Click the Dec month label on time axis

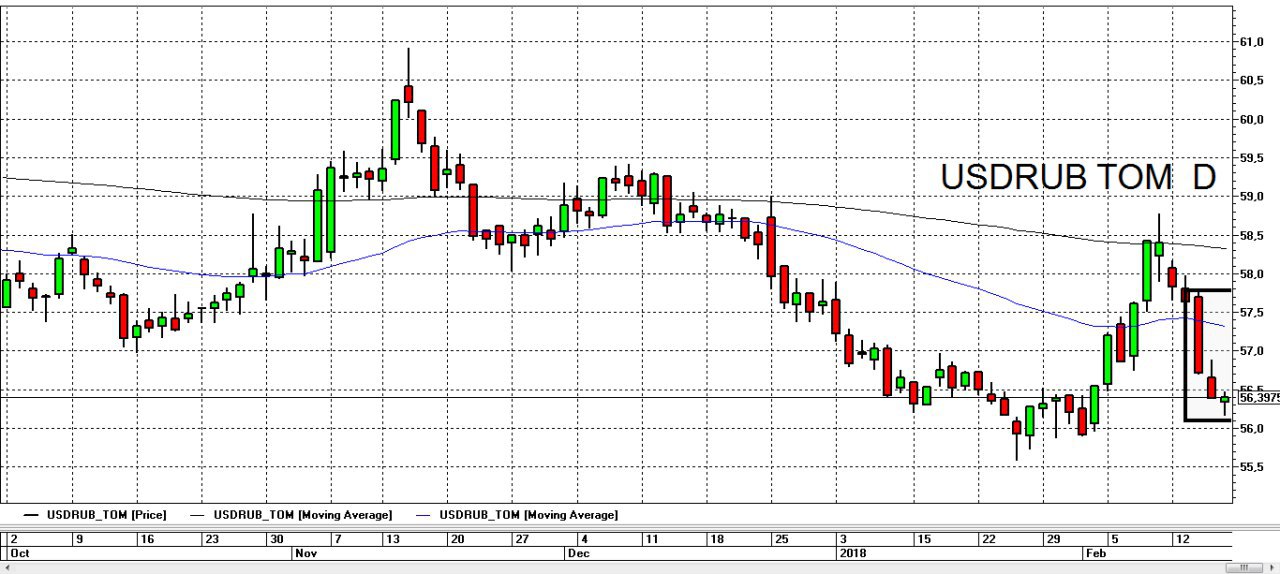tap(578, 552)
